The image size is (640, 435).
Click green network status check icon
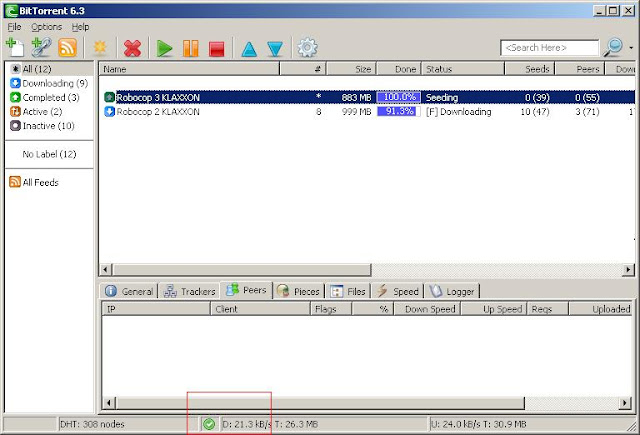pyautogui.click(x=209, y=424)
